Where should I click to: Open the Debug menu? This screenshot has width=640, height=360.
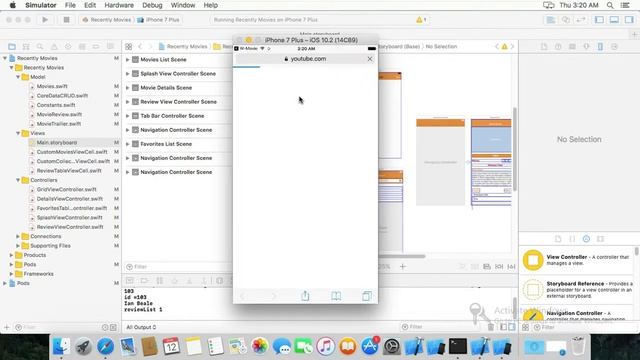pos(152,5)
